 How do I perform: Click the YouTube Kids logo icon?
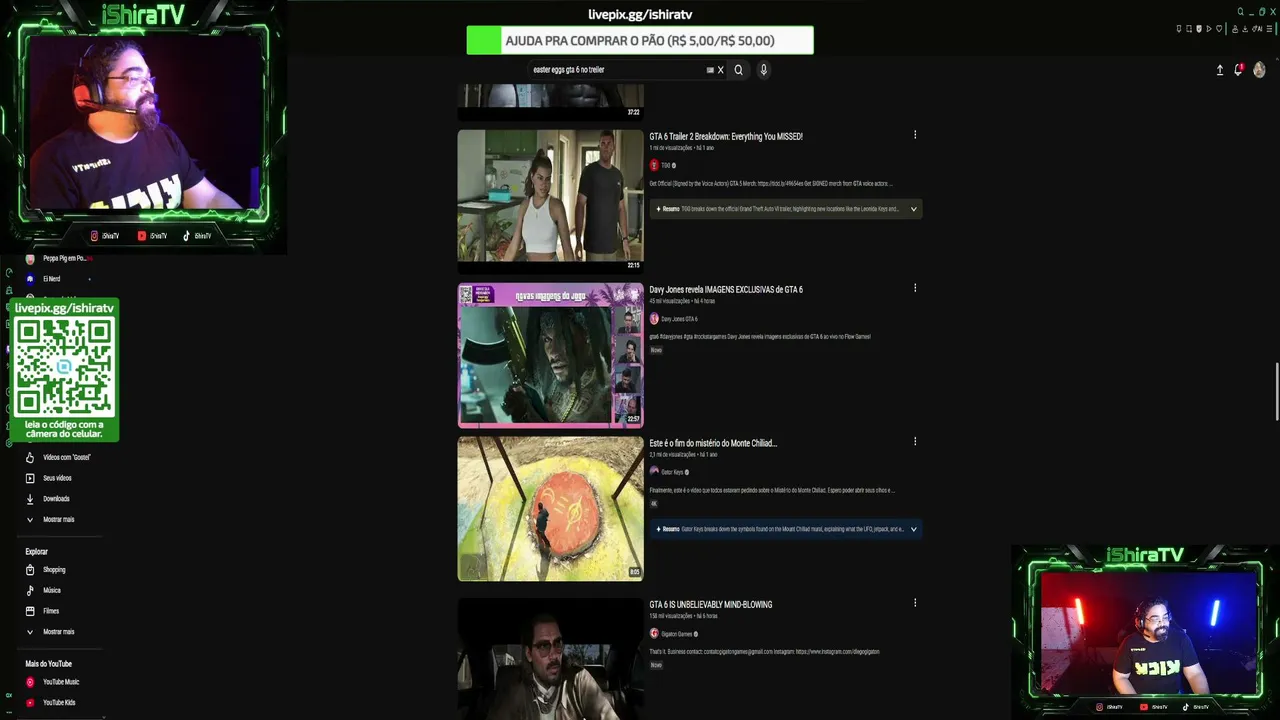pyautogui.click(x=30, y=703)
